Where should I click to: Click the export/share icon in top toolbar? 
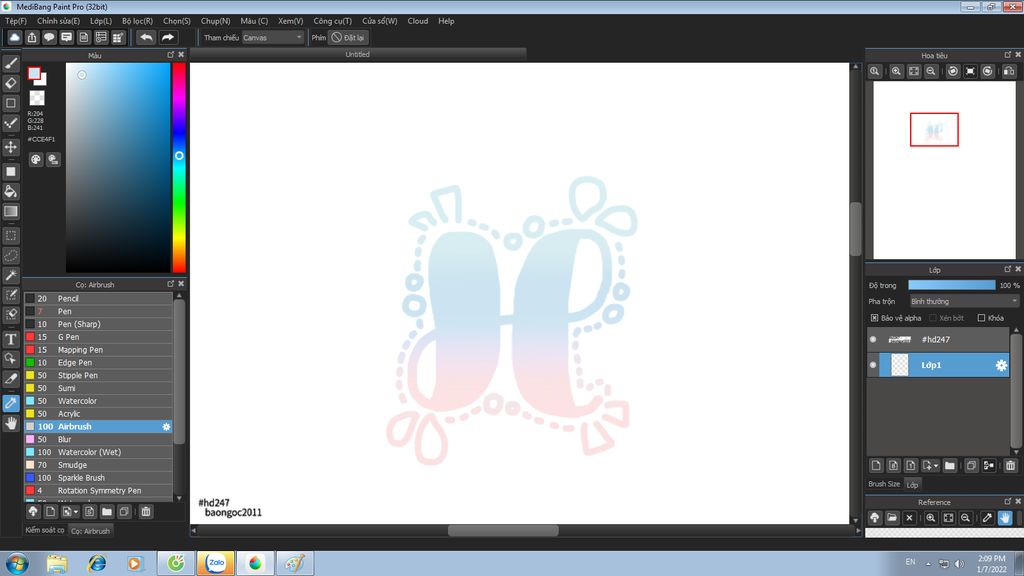coord(32,37)
